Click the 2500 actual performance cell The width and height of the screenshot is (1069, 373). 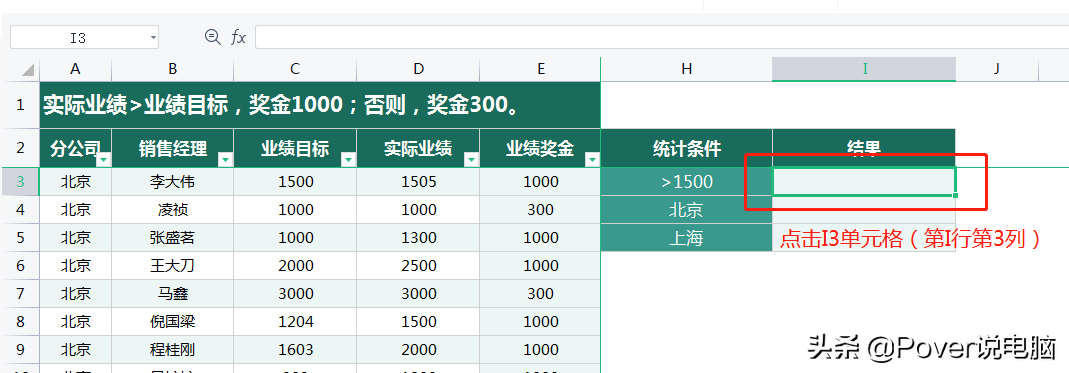click(418, 266)
